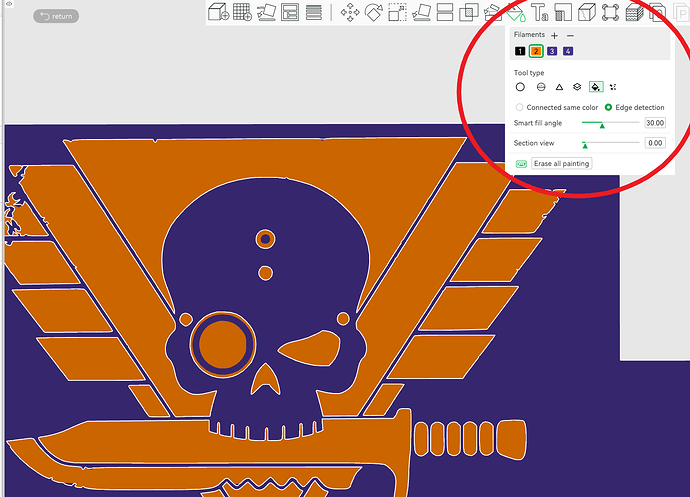Pick black filament swatch 1
Screen dimensions: 690x497
pyautogui.click(x=520, y=51)
